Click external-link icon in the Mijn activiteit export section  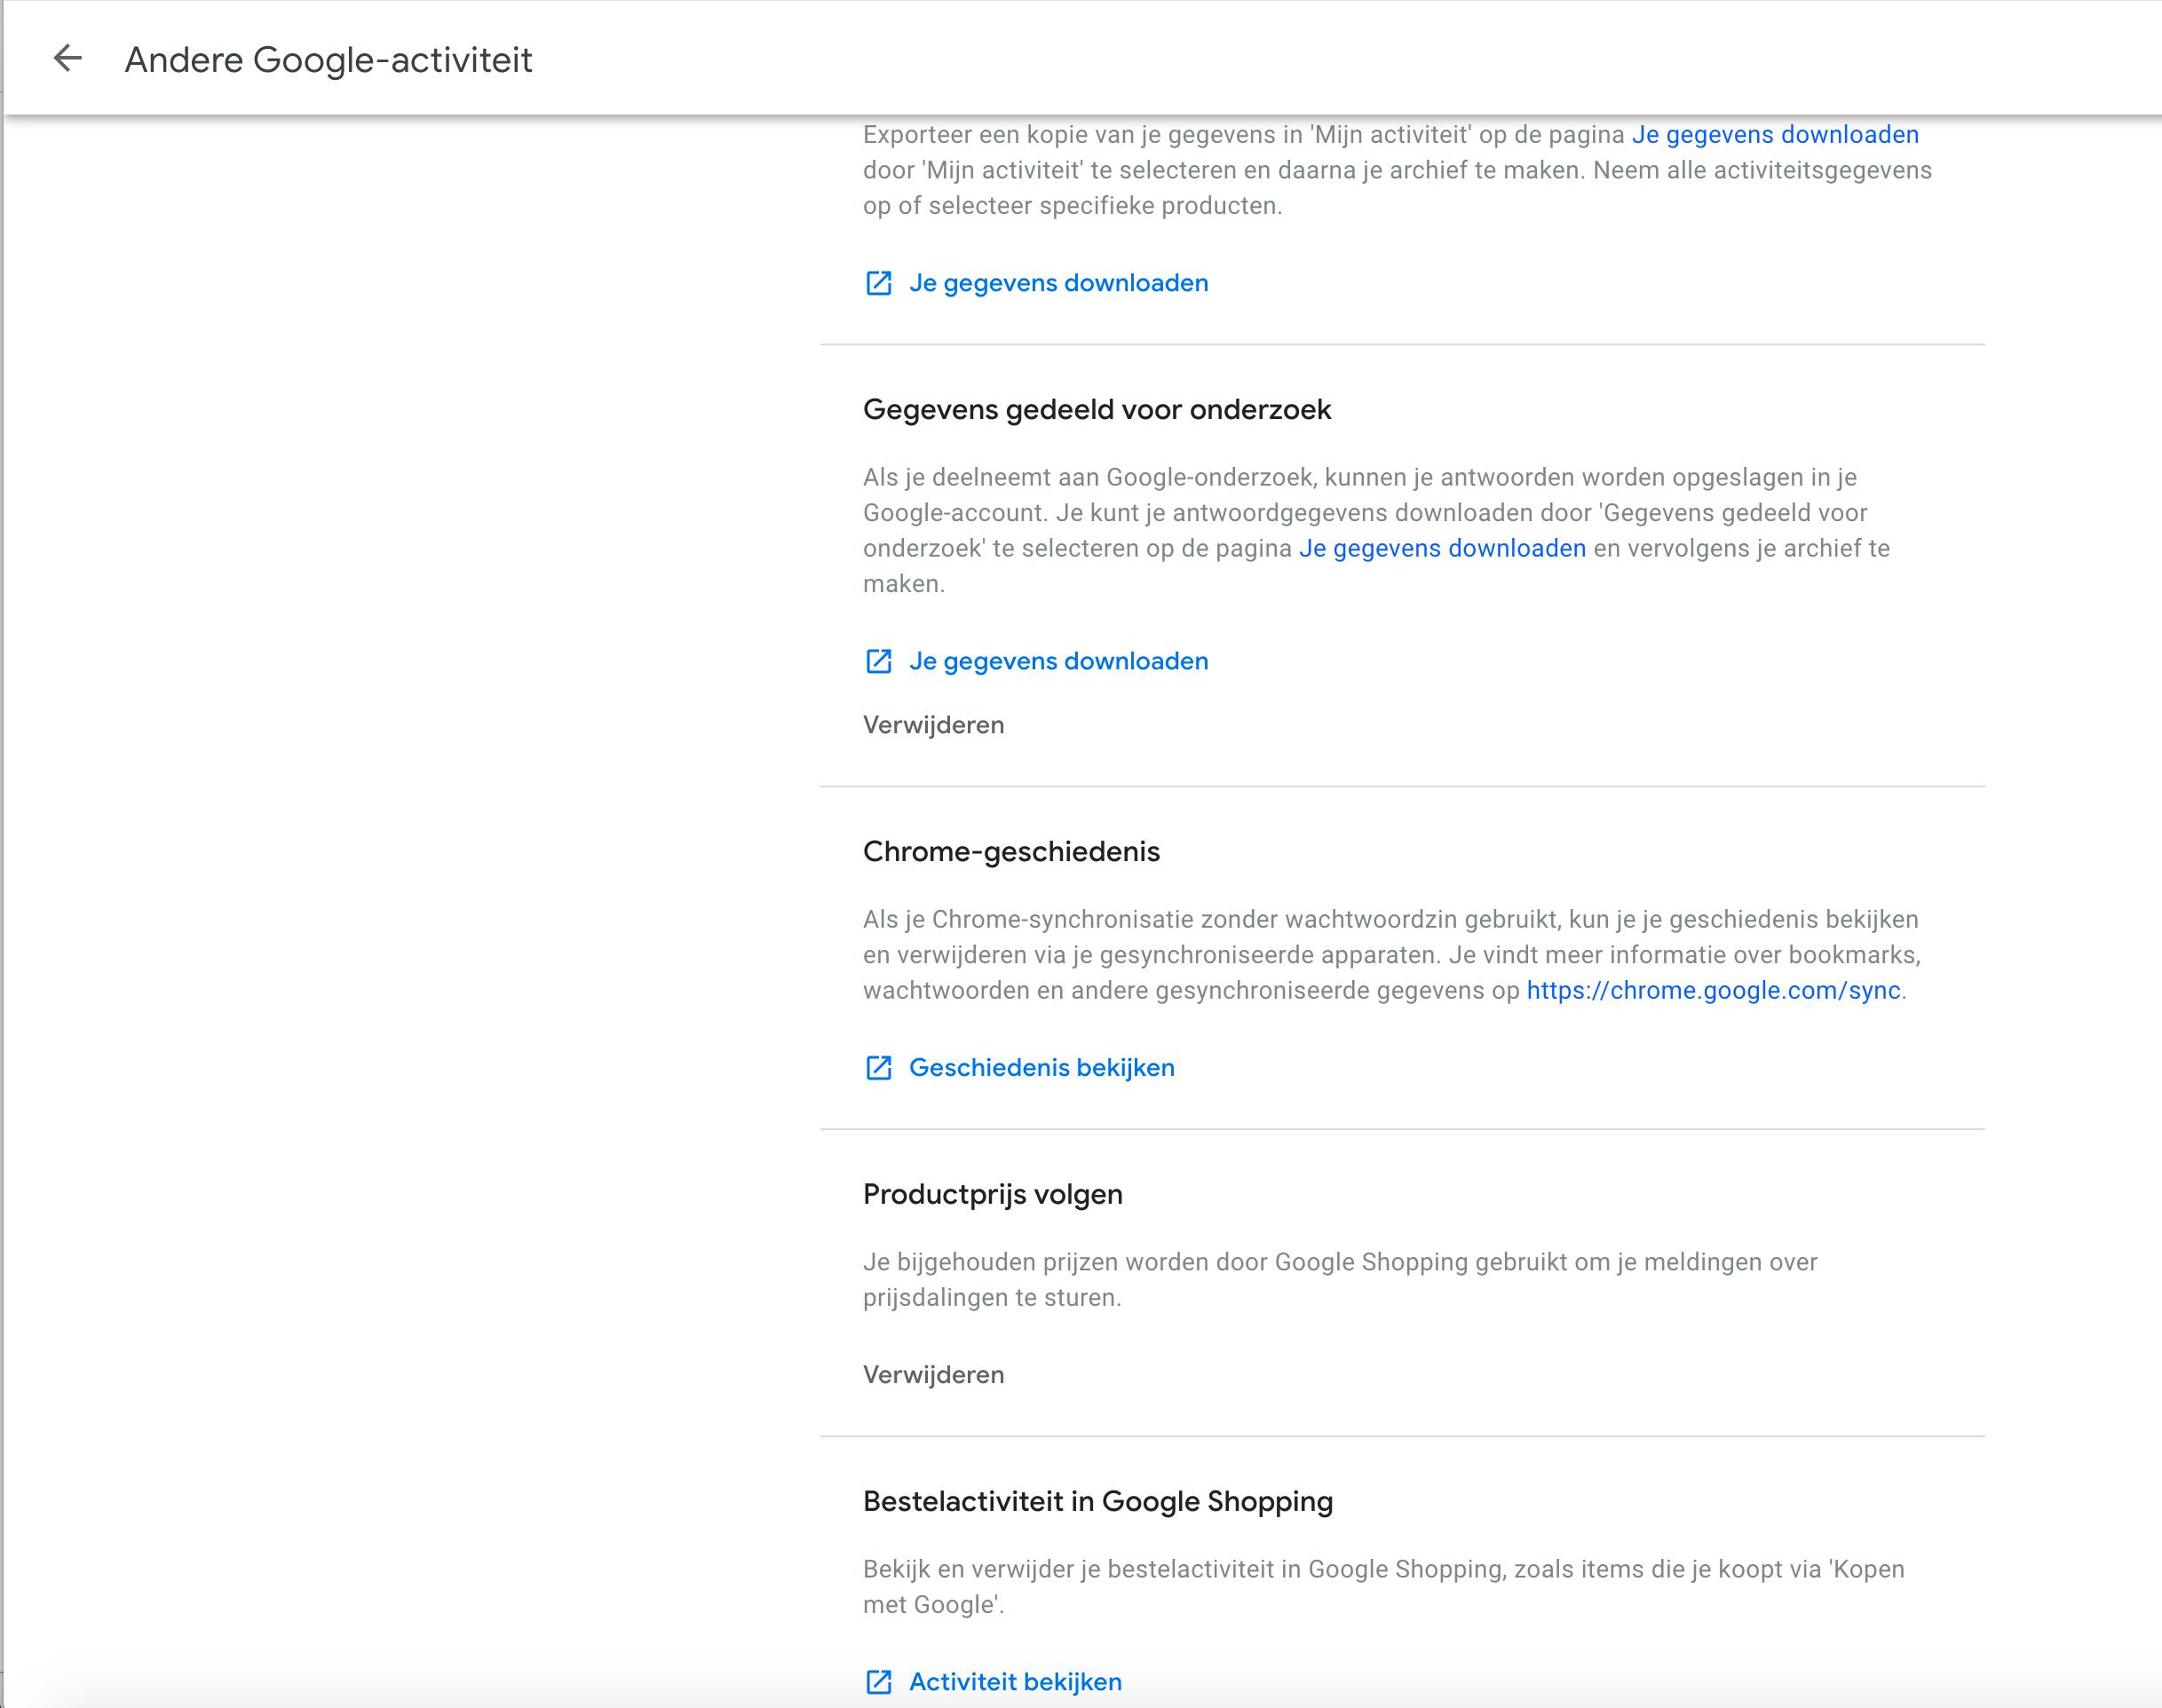878,283
